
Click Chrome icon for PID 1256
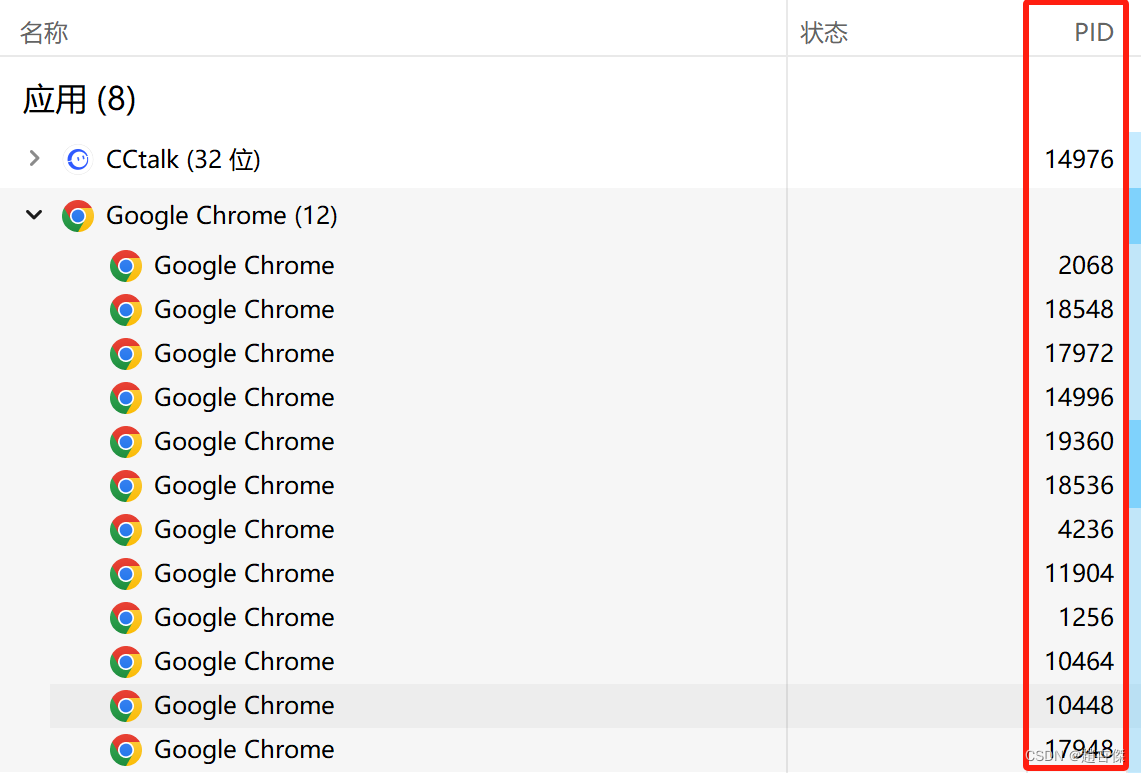[x=125, y=618]
